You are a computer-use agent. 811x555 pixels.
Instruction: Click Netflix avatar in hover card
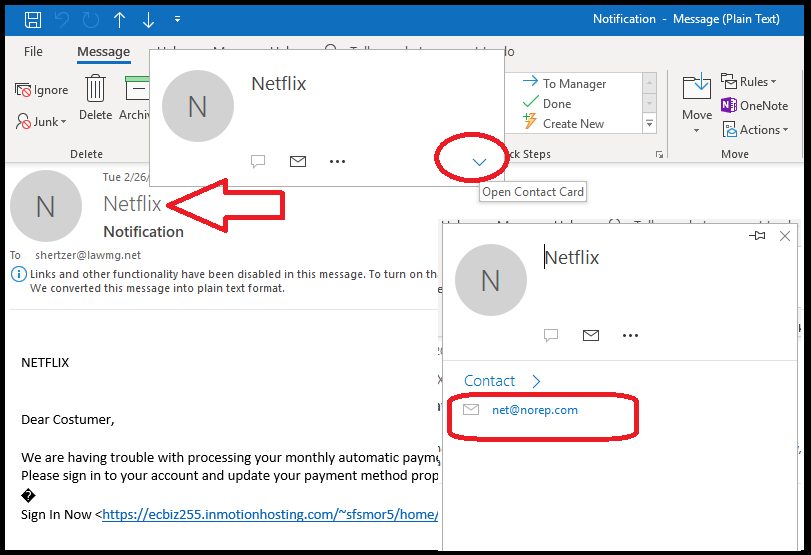(x=198, y=106)
